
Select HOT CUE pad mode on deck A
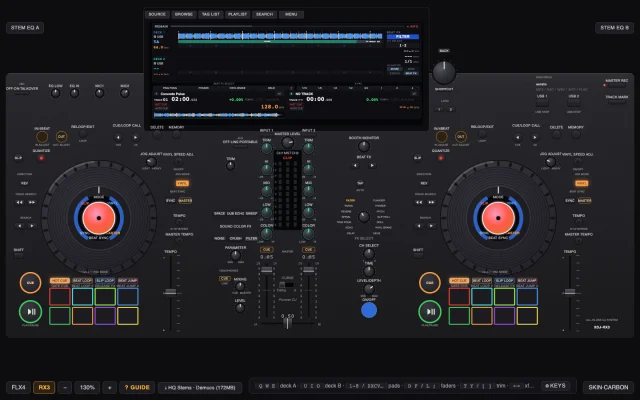coord(60,281)
